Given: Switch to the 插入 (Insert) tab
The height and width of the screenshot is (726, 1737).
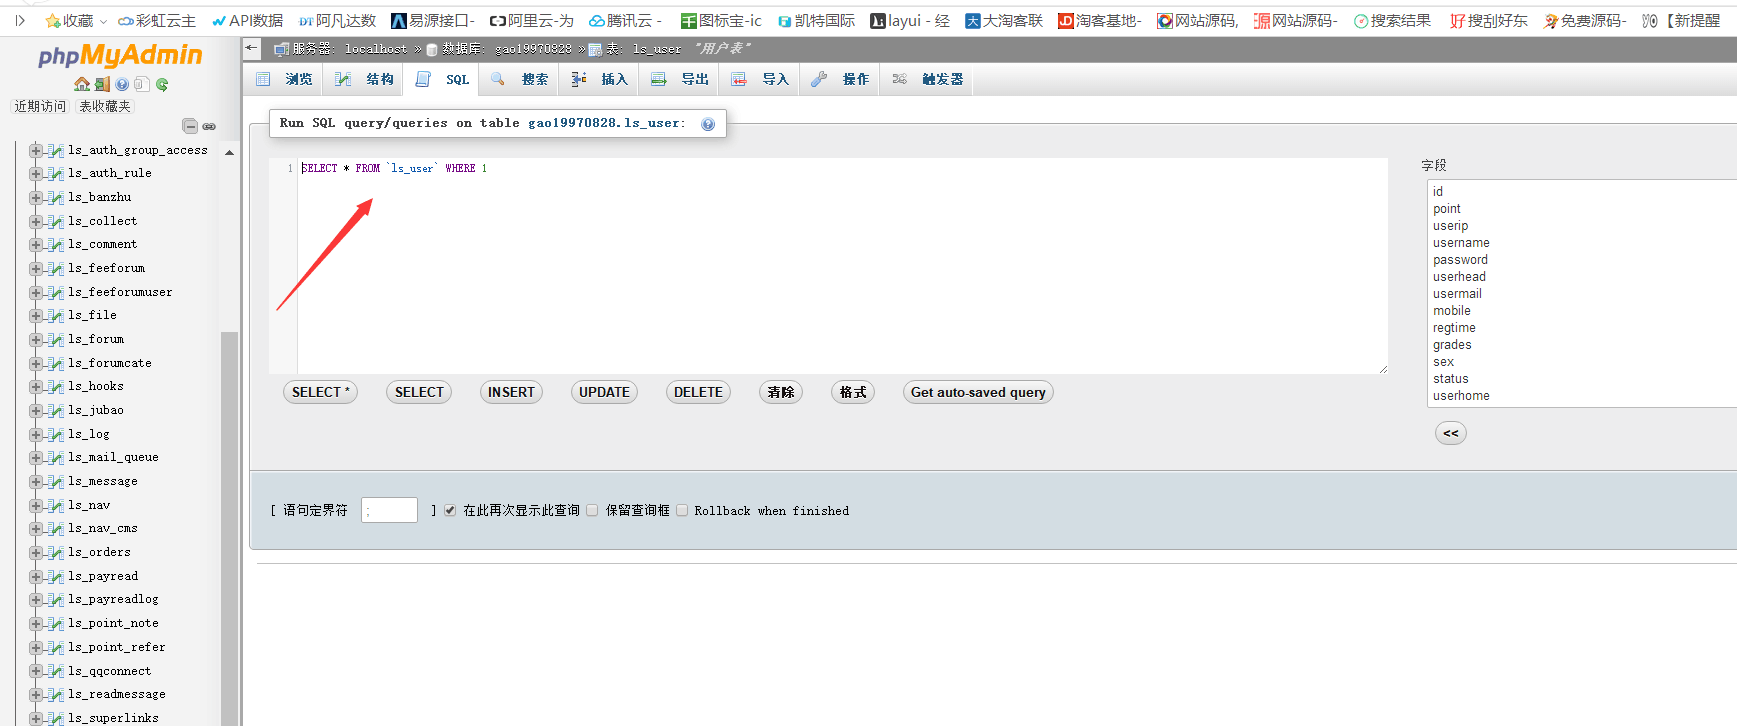Looking at the screenshot, I should pos(600,79).
